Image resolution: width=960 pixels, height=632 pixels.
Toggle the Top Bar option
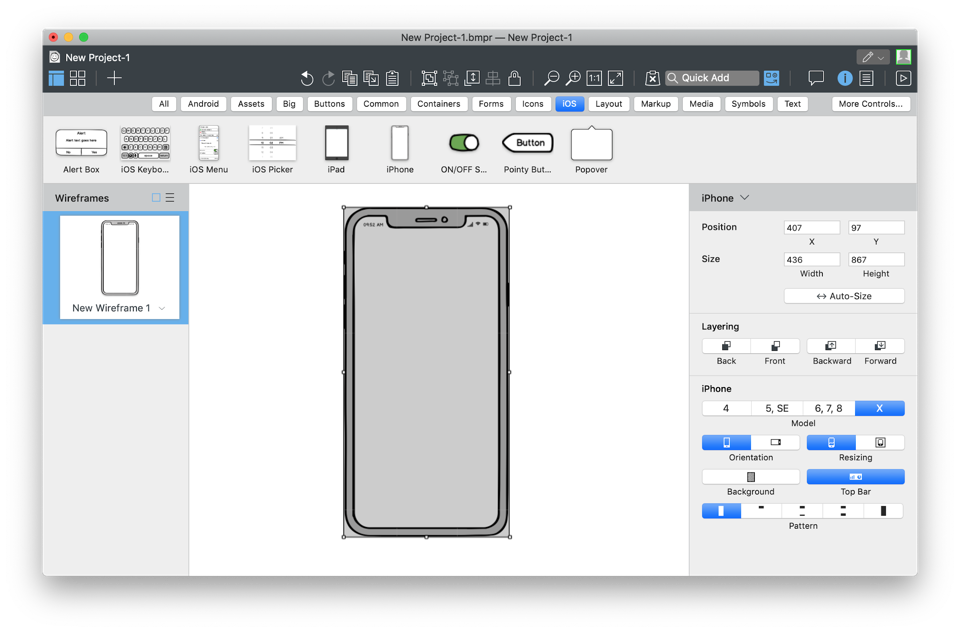coord(855,477)
